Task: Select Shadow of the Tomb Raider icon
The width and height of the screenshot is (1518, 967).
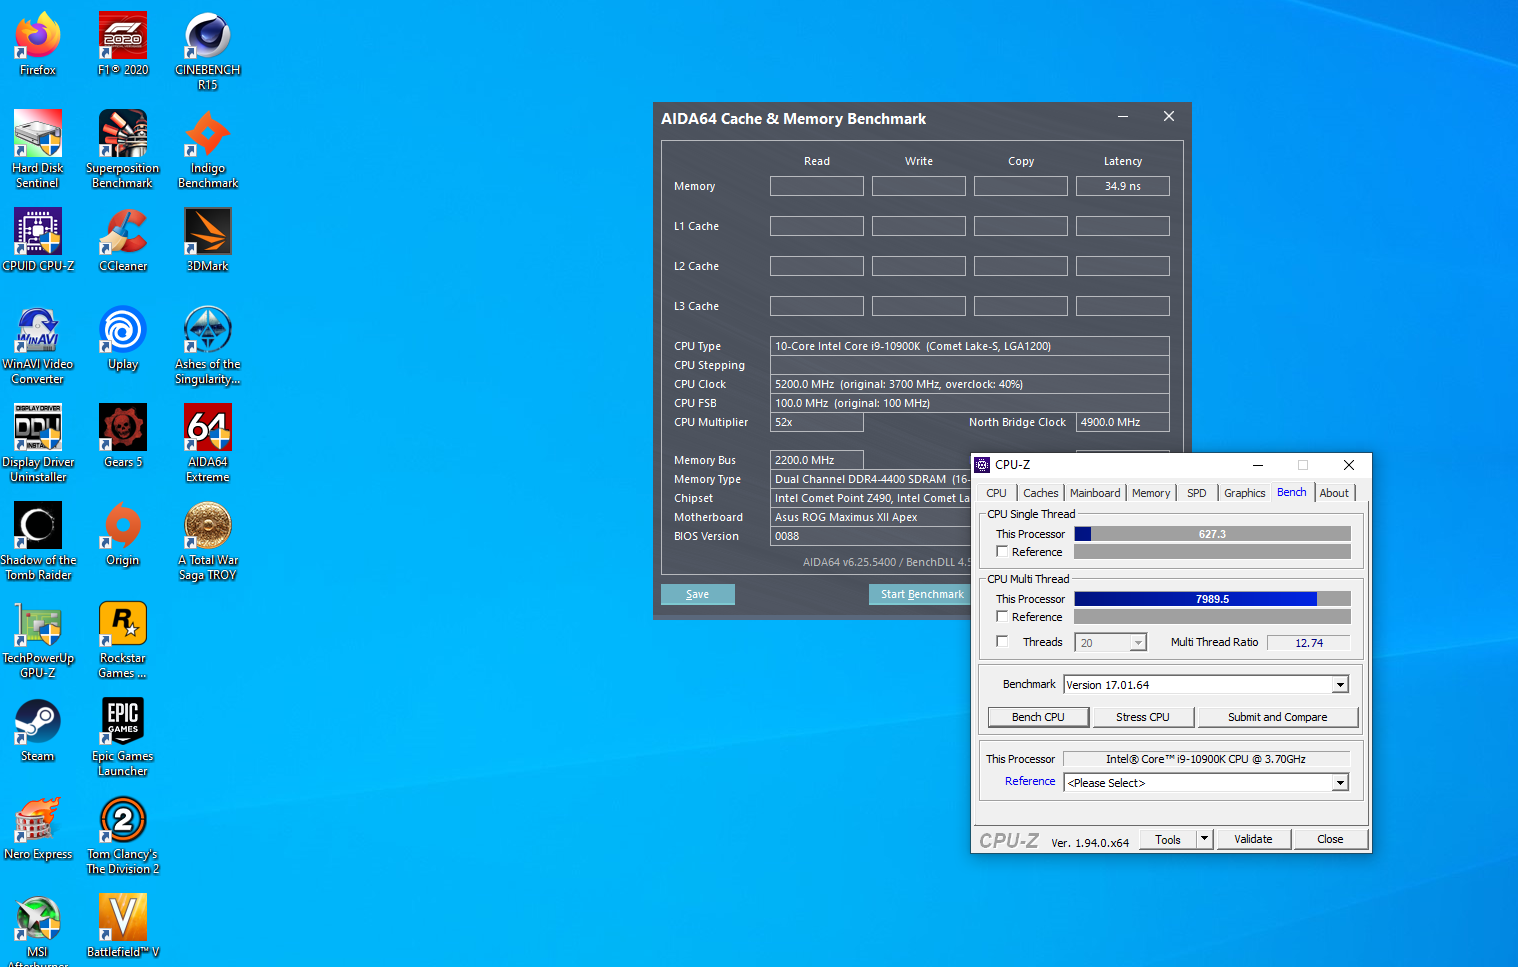Action: [38, 541]
